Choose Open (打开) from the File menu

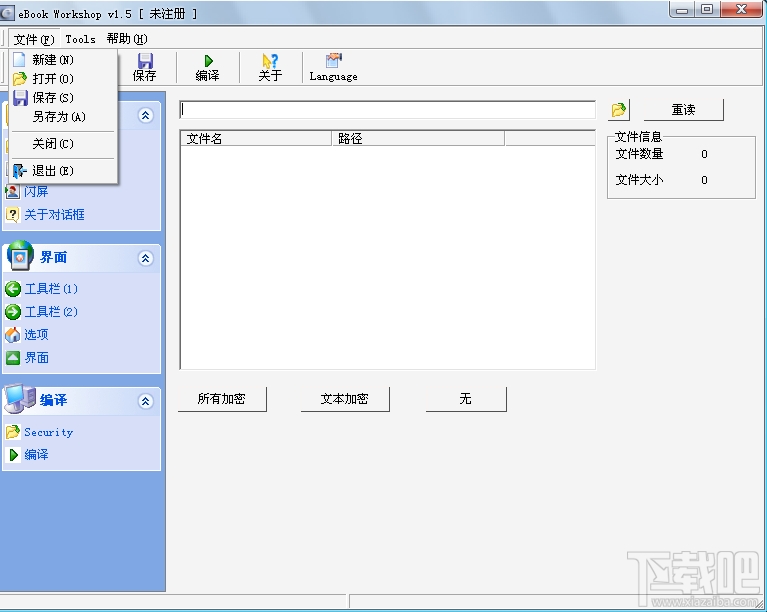63,79
